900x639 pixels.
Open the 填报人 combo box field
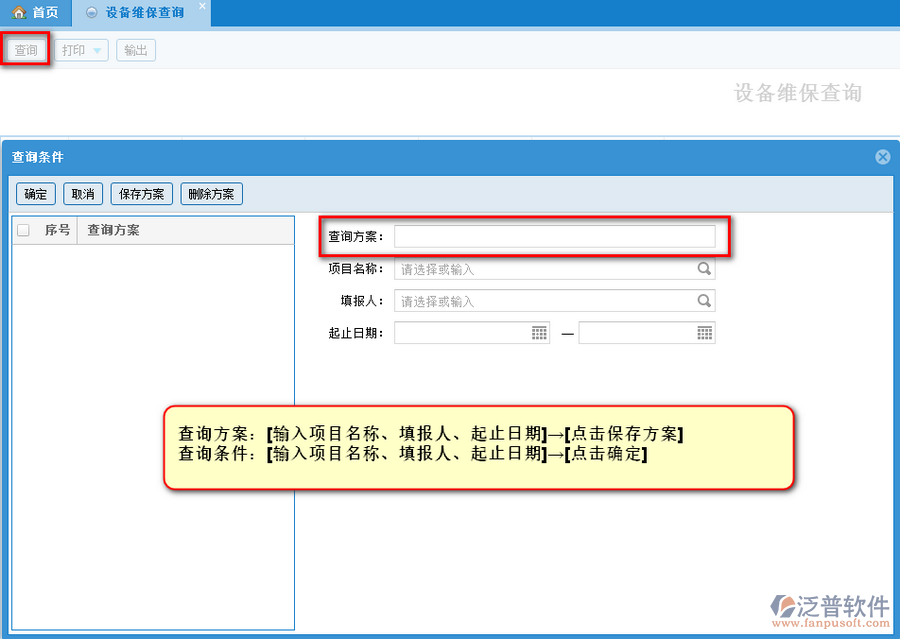click(545, 301)
